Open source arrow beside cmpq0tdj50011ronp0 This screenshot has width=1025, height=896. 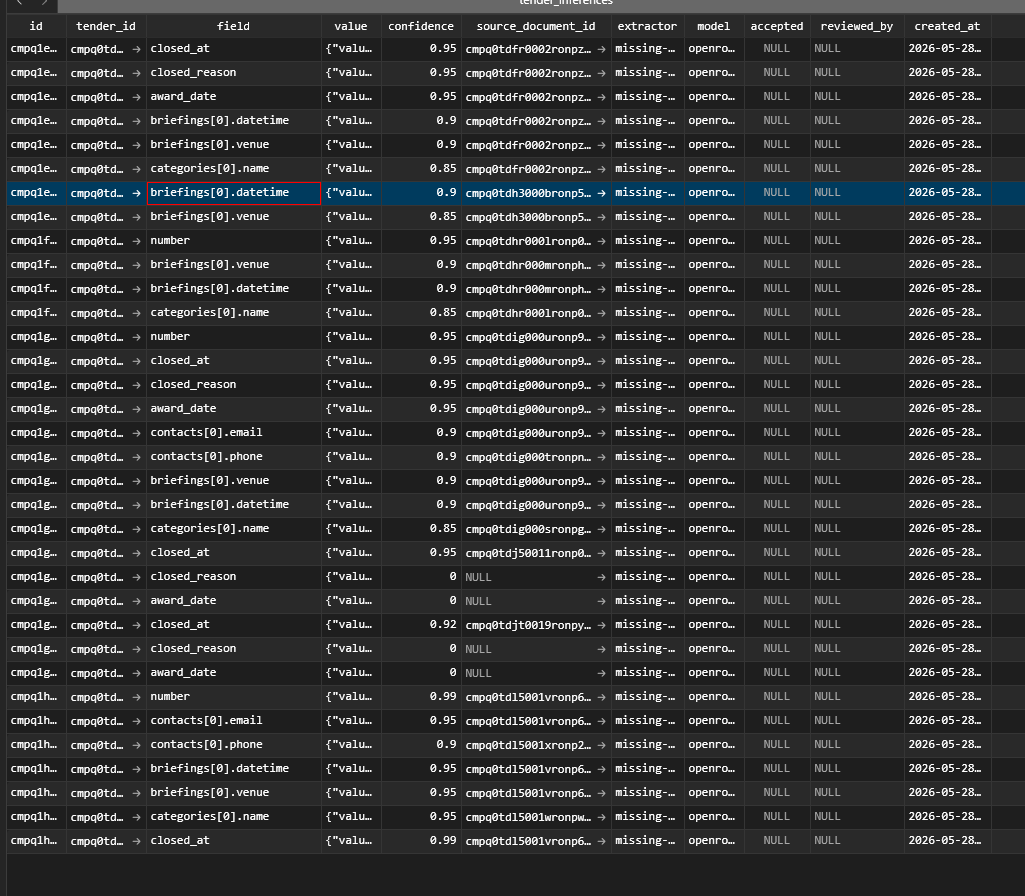click(x=601, y=553)
